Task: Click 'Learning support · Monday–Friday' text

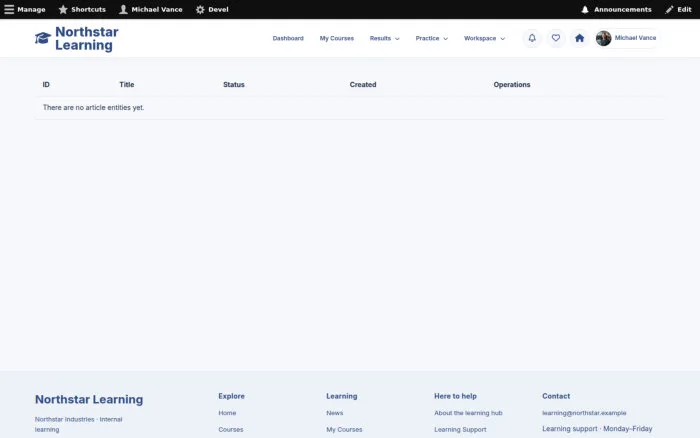Action: coord(597,429)
